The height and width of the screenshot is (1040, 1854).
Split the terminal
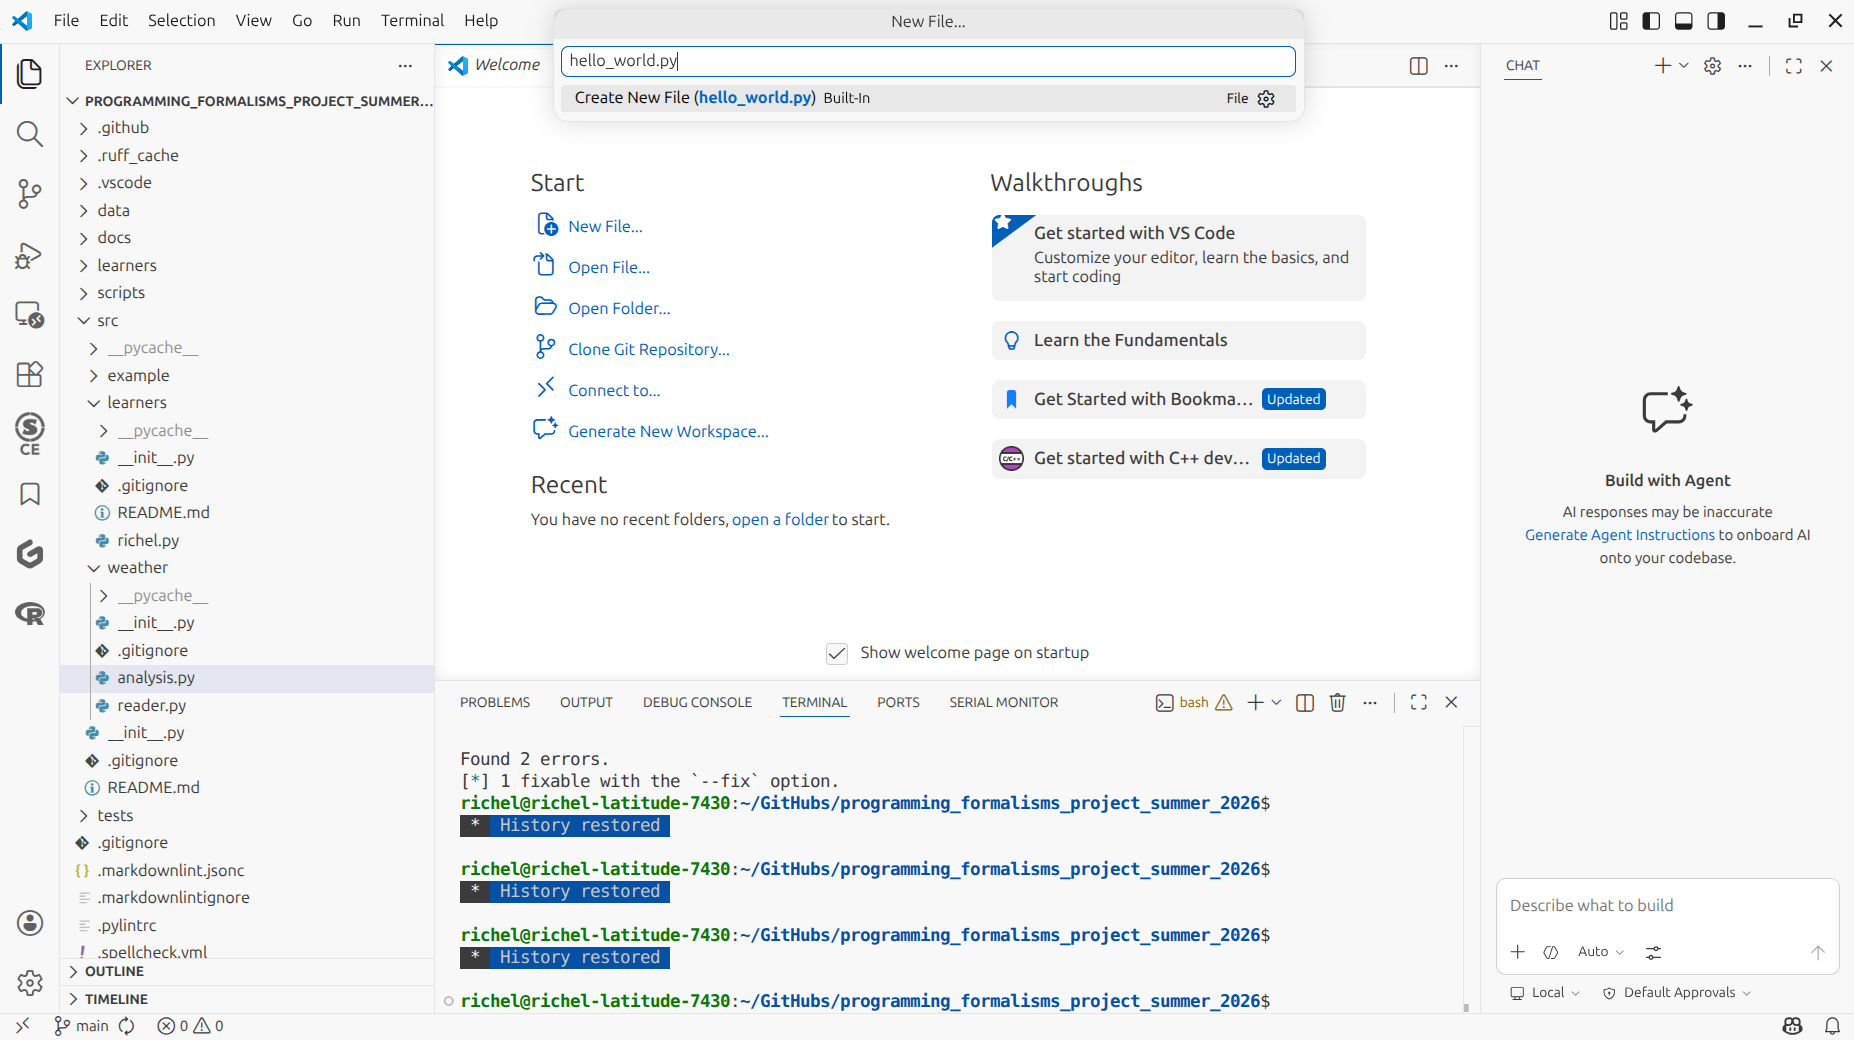[x=1305, y=703]
